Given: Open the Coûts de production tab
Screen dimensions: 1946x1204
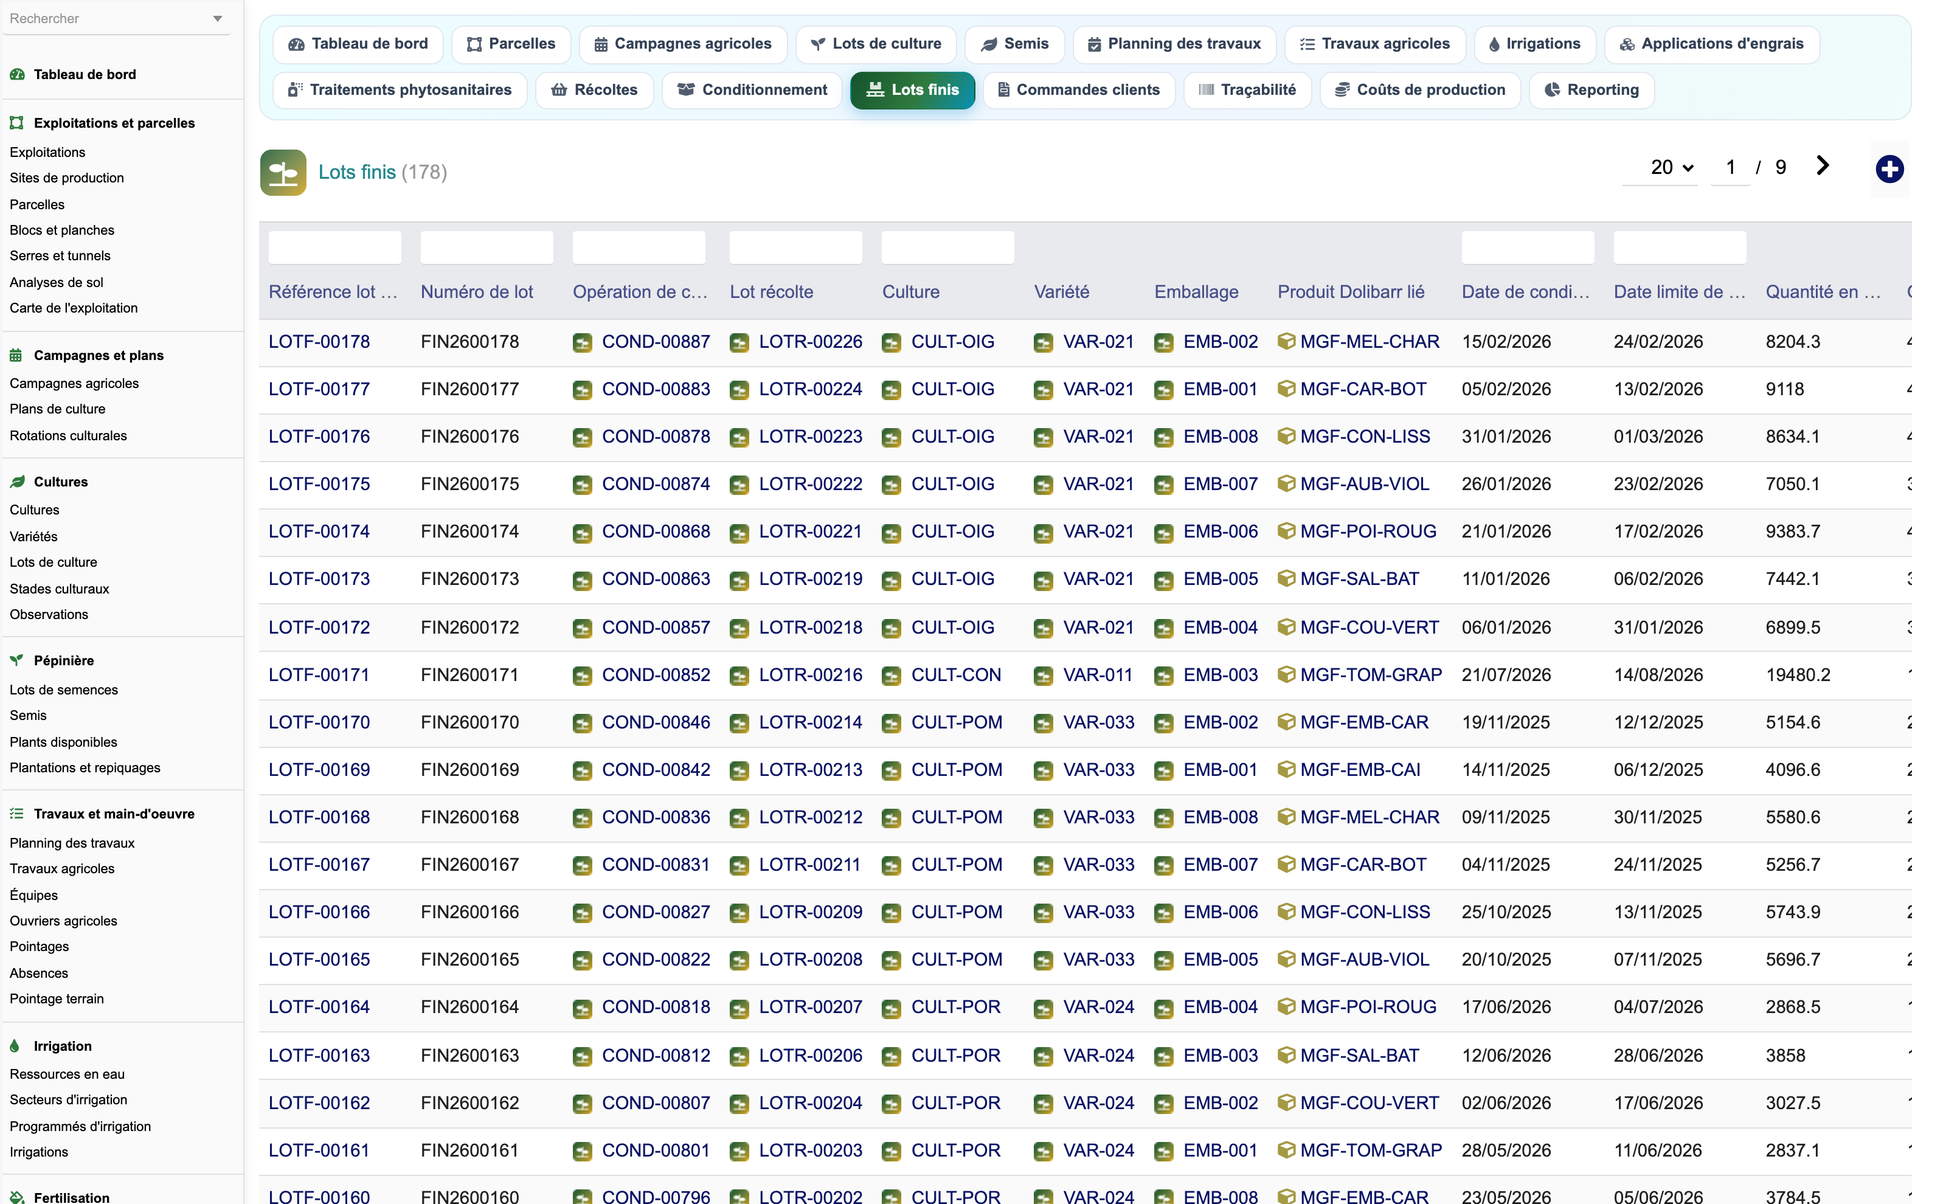Looking at the screenshot, I should click(x=1420, y=90).
